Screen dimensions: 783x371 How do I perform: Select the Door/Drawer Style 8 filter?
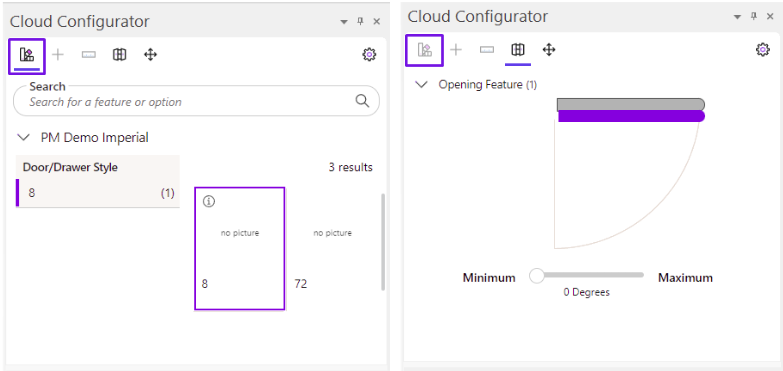click(x=98, y=193)
